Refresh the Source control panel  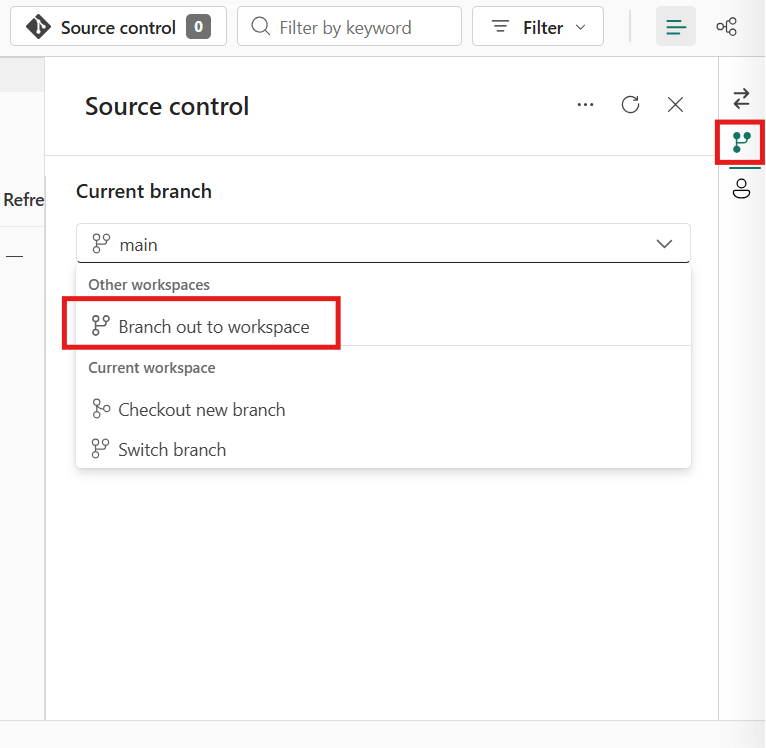(630, 105)
